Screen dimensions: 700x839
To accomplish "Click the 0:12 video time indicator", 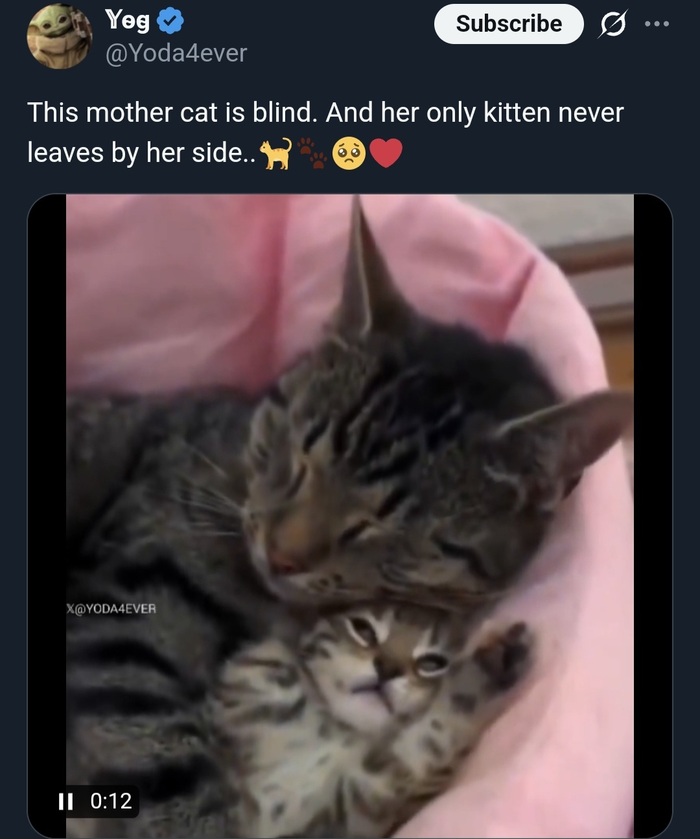I will 111,801.
